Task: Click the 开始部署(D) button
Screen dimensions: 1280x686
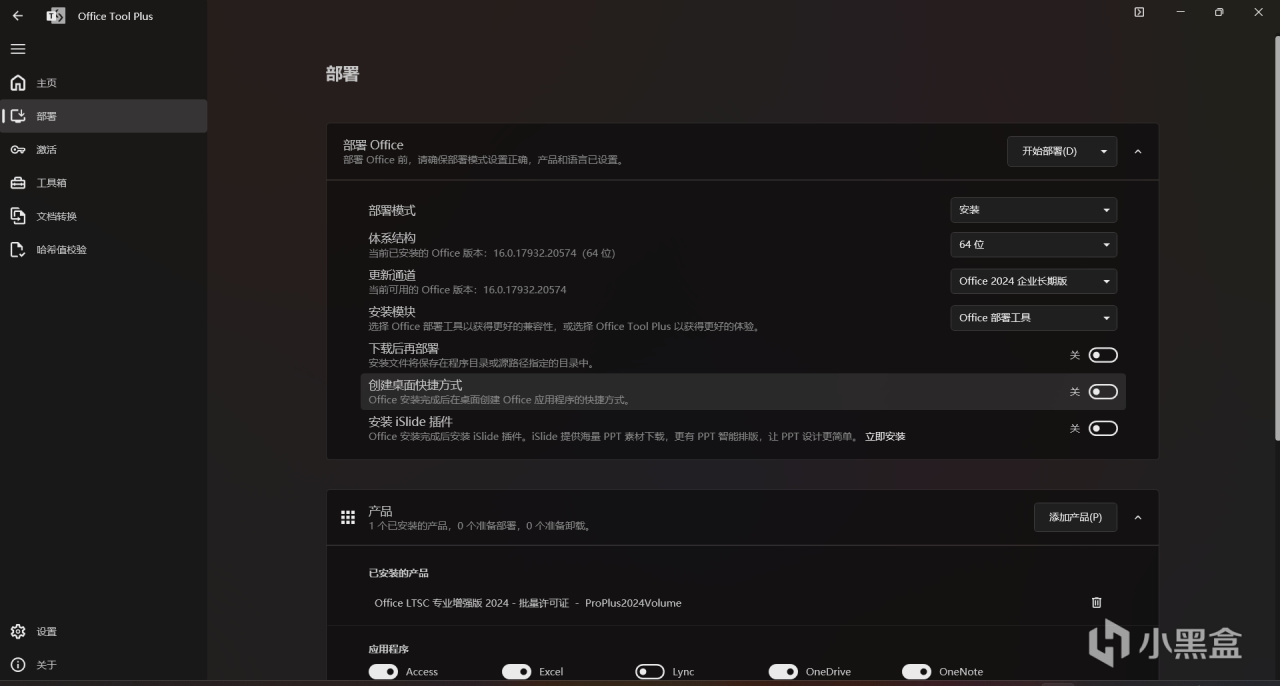Action: [1049, 152]
